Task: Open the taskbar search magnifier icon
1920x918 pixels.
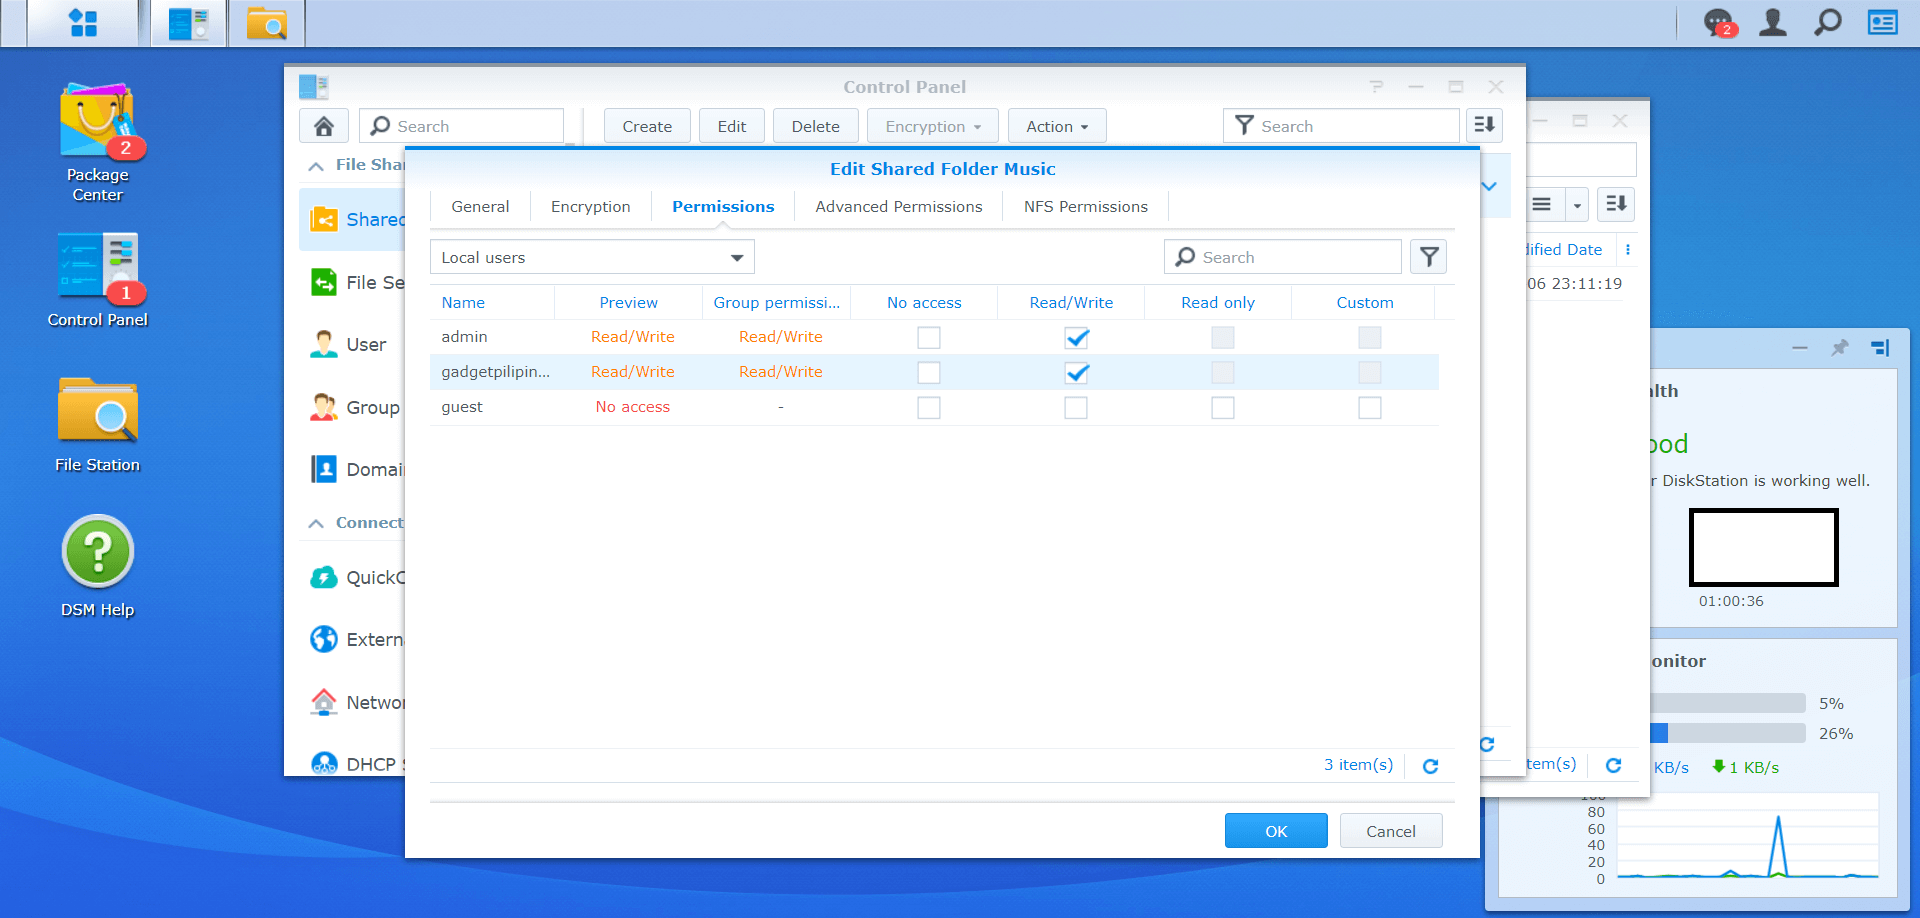Action: click(x=1828, y=22)
